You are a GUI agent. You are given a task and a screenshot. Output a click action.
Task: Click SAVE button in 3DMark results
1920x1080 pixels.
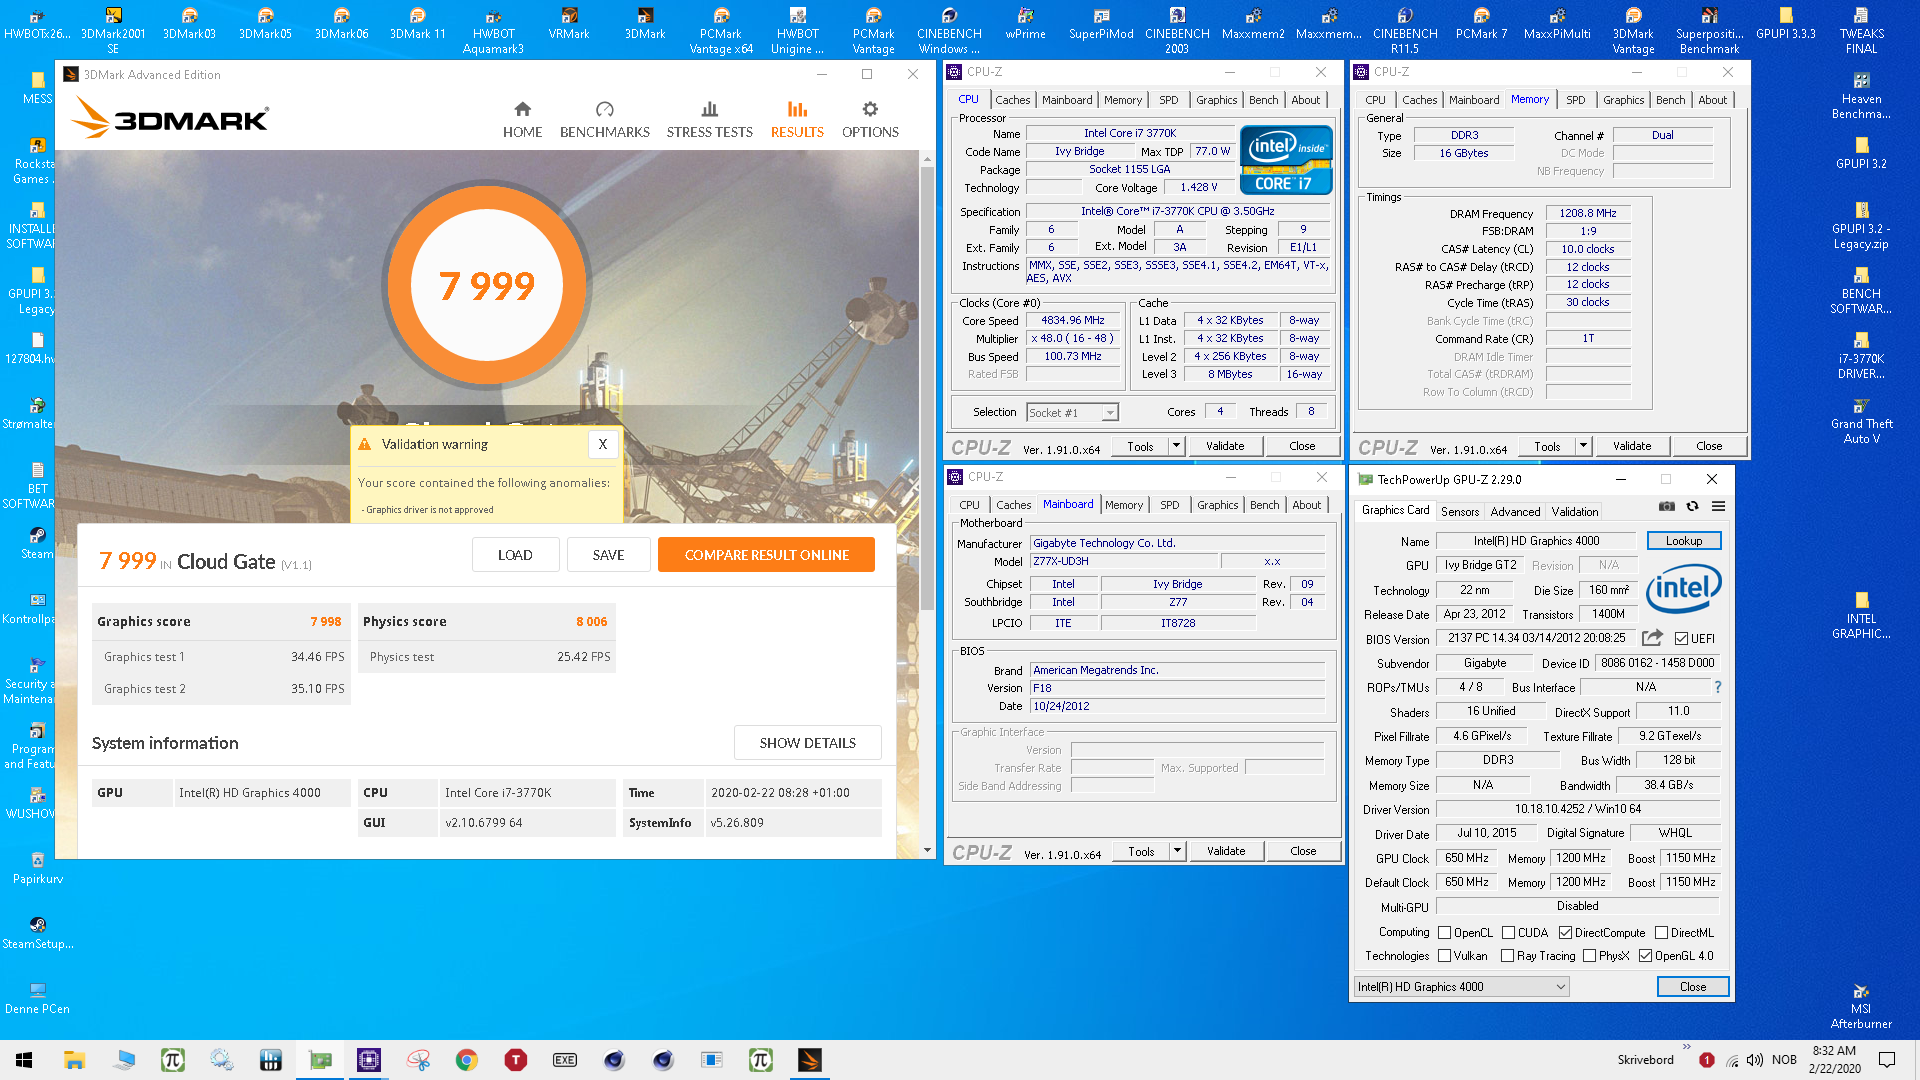tap(608, 555)
